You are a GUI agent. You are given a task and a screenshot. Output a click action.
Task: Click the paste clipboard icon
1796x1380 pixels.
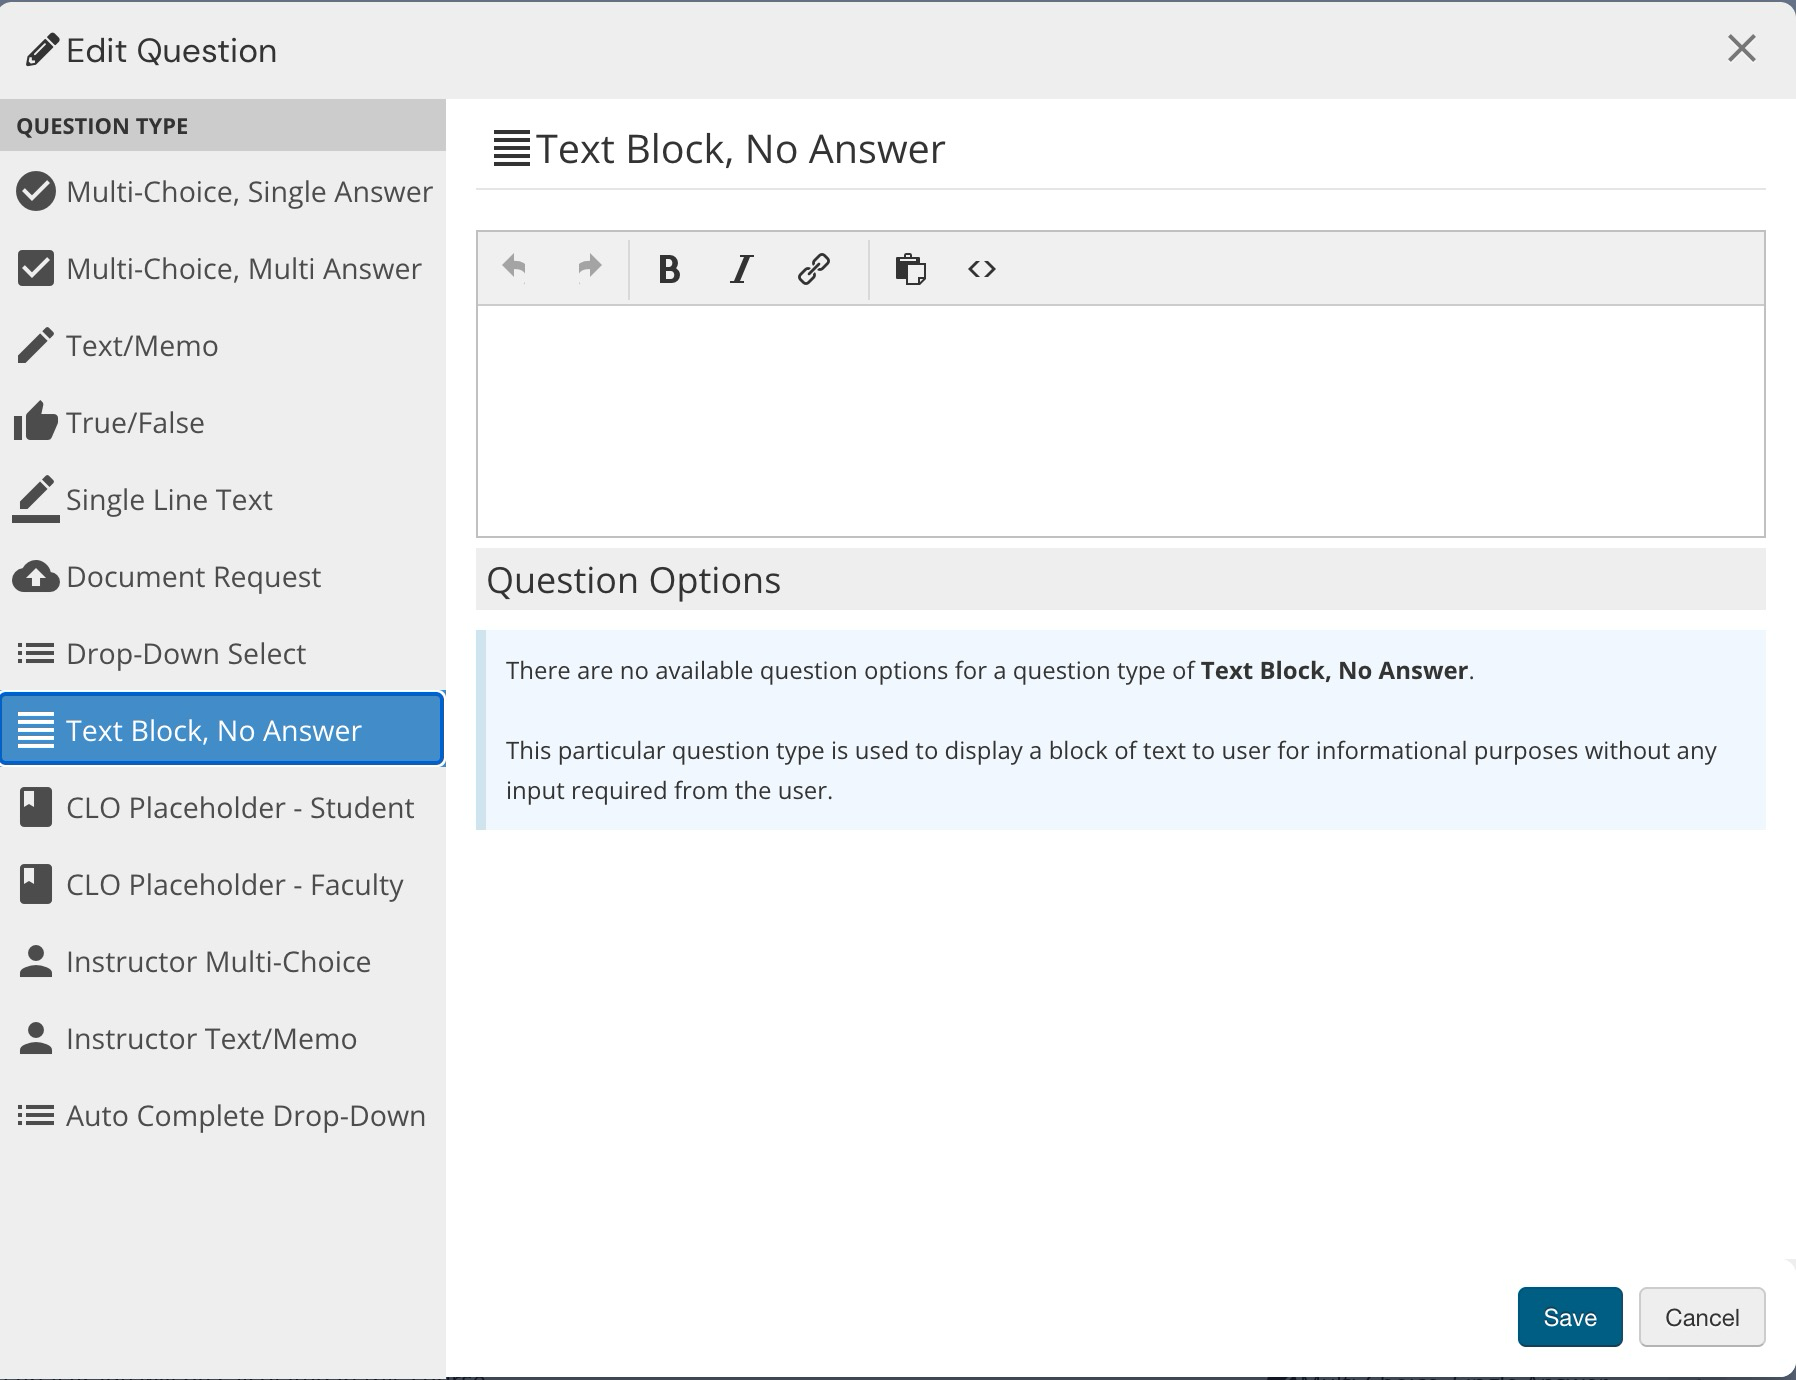(x=910, y=269)
